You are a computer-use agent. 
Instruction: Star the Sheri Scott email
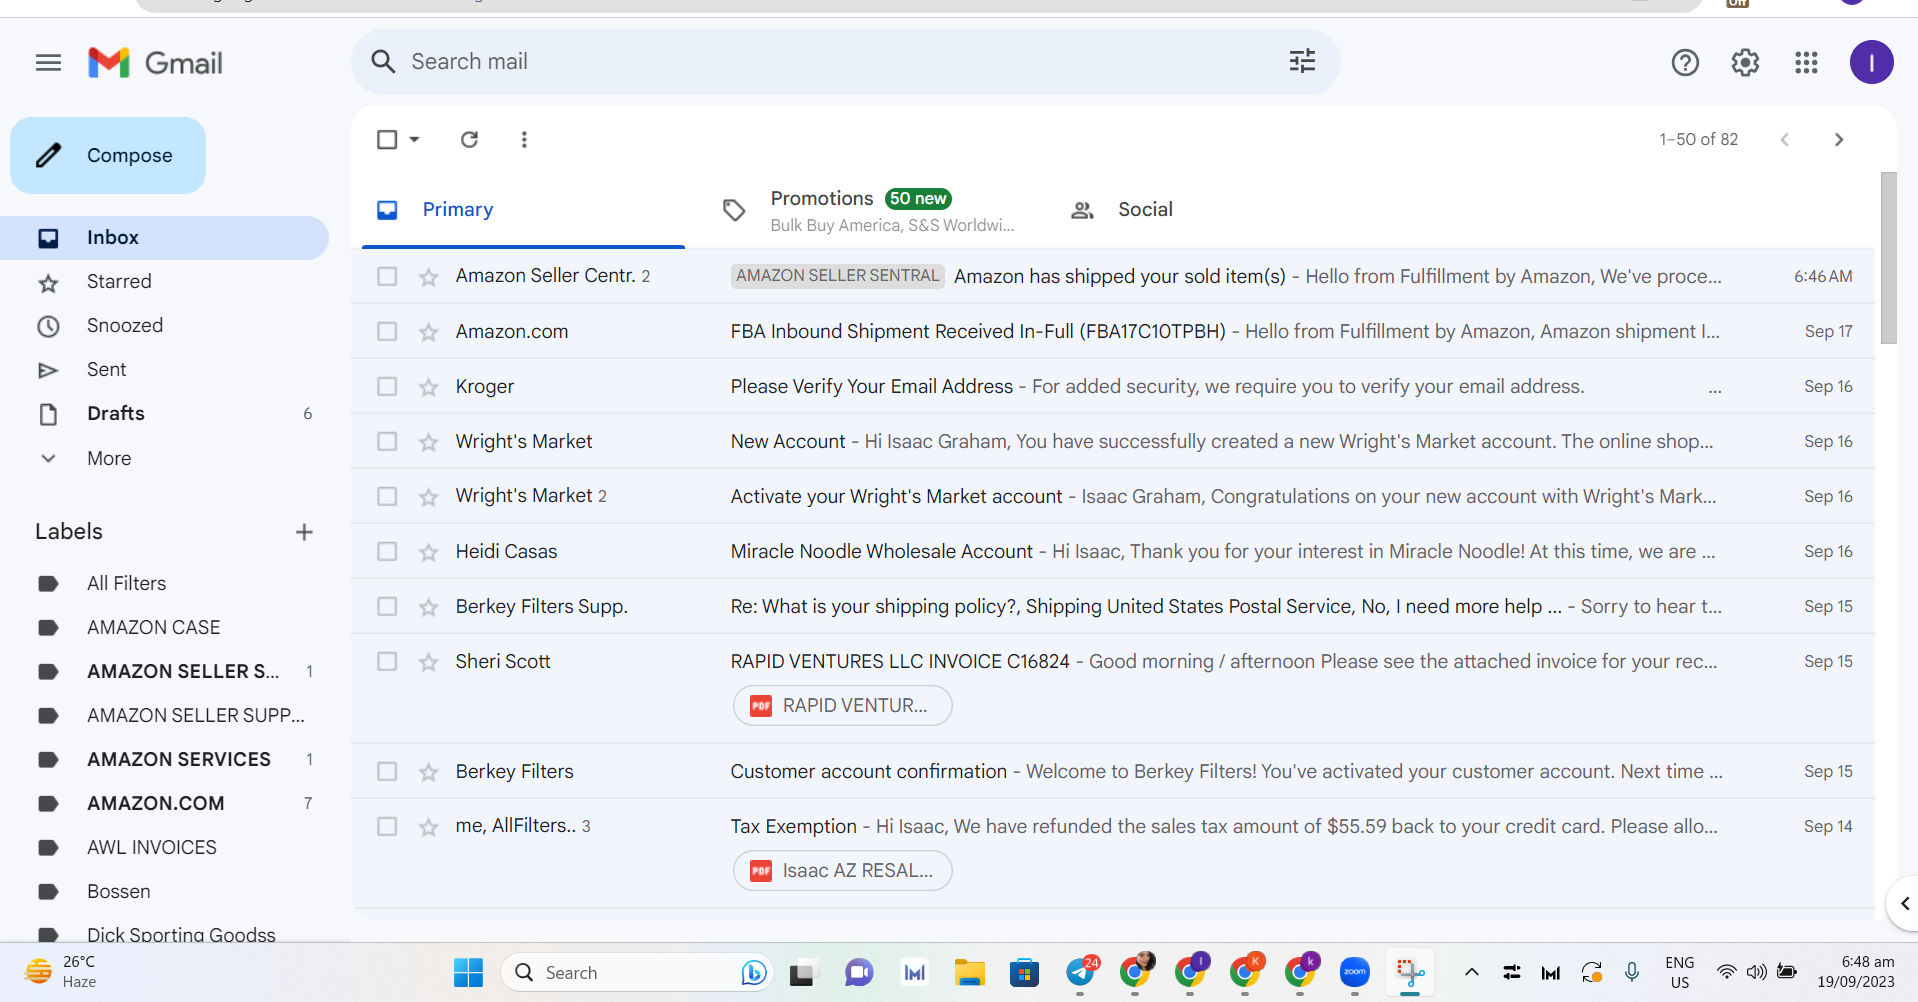tap(429, 662)
